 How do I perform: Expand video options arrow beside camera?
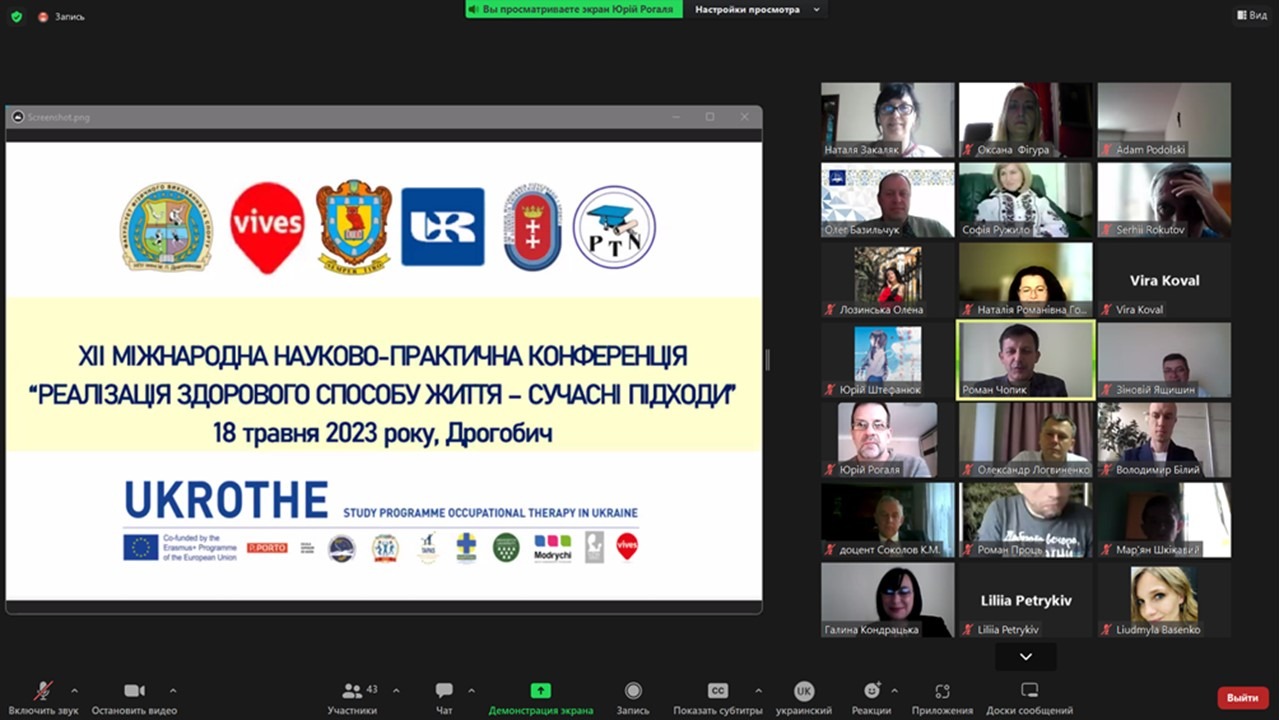pos(173,690)
